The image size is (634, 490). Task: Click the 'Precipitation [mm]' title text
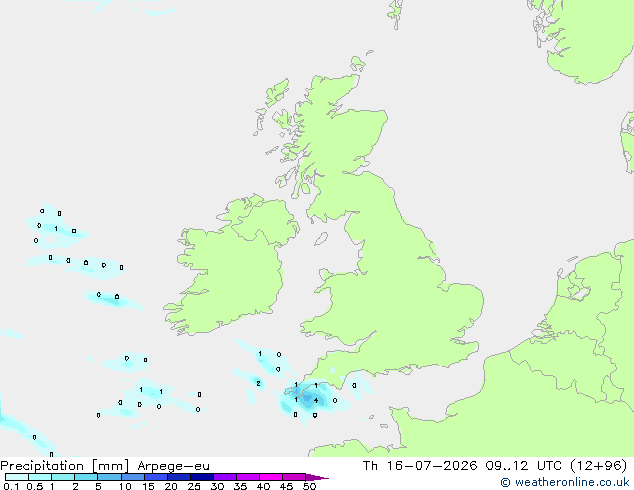(x=65, y=466)
